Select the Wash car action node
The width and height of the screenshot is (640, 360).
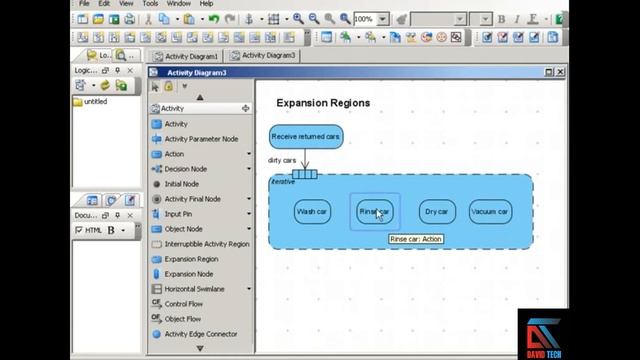312,211
